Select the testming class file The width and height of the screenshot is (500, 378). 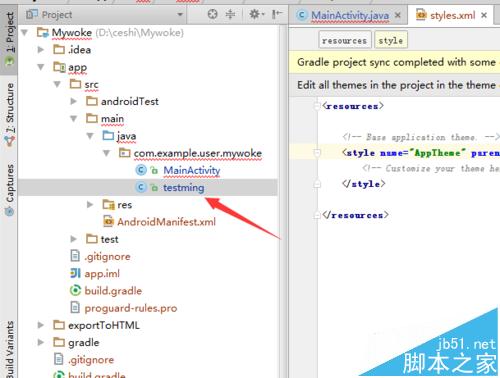[x=184, y=188]
